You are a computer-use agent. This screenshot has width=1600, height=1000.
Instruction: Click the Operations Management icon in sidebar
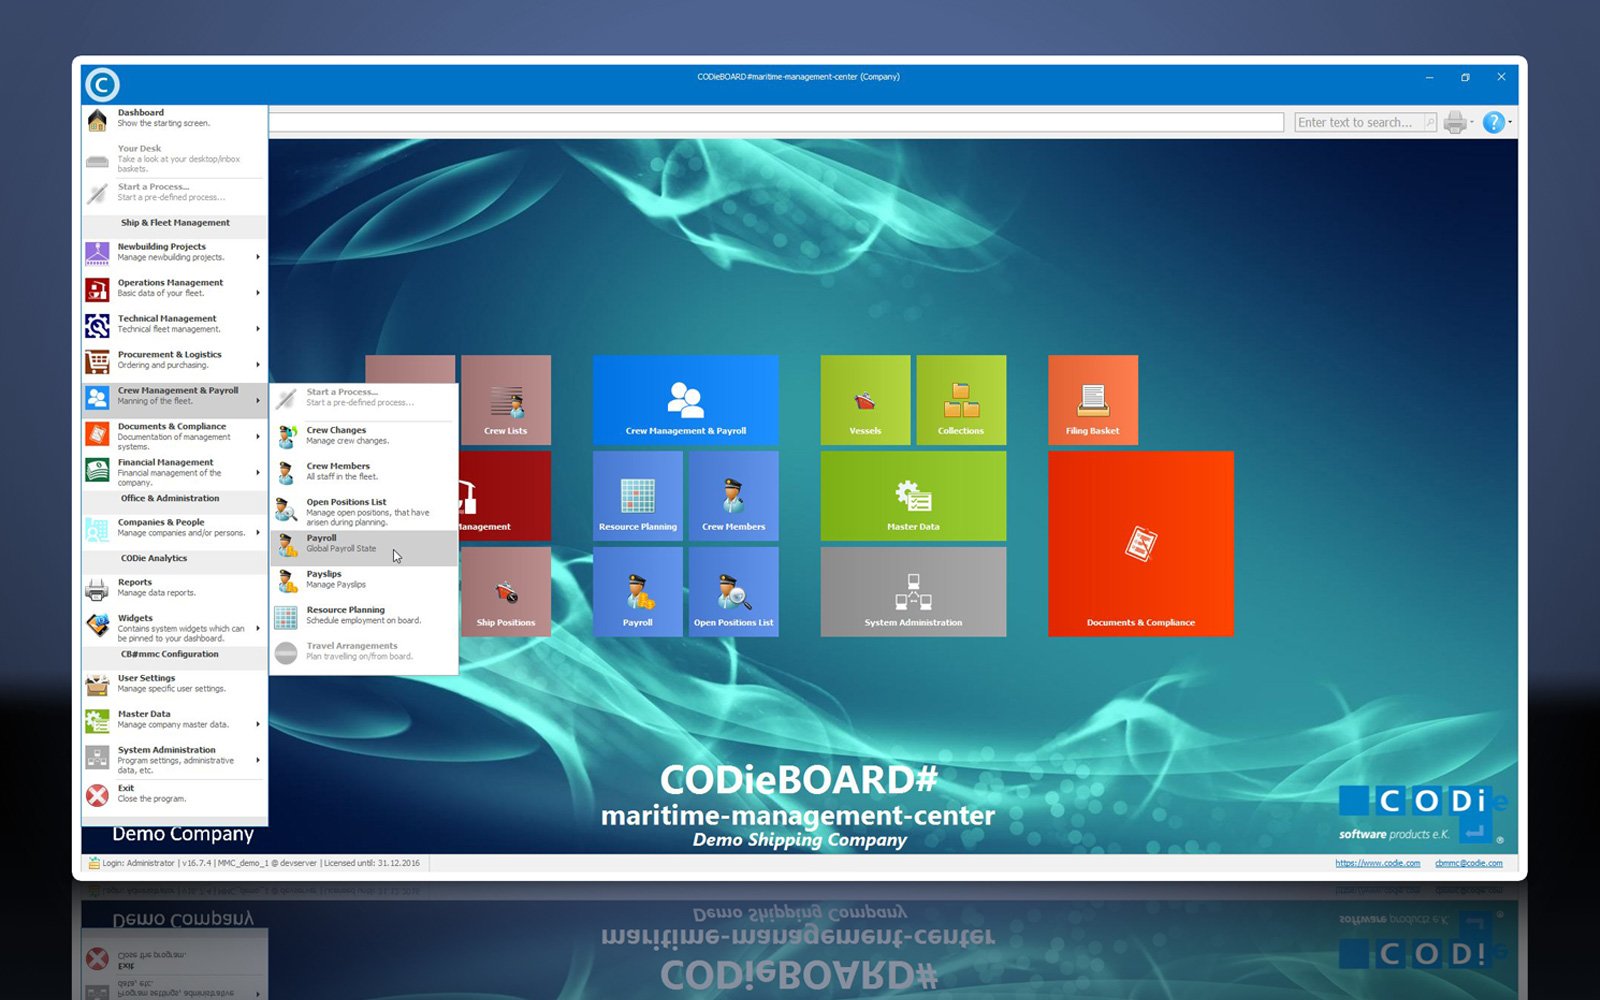pyautogui.click(x=97, y=289)
